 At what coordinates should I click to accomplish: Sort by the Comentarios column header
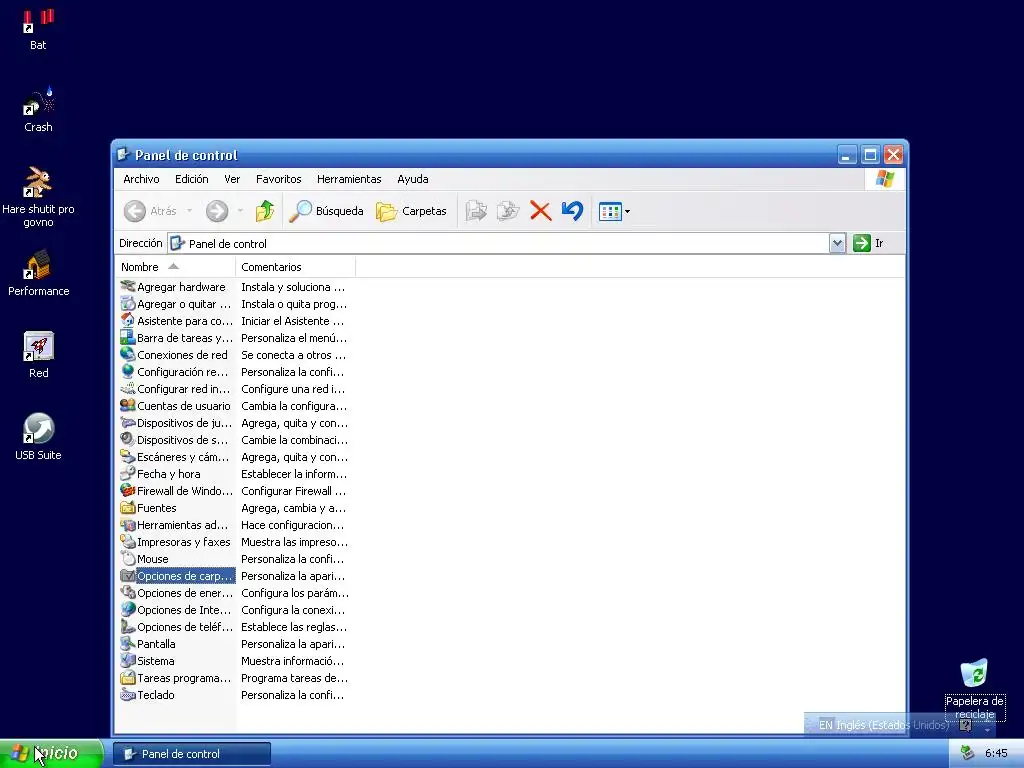click(x=295, y=266)
